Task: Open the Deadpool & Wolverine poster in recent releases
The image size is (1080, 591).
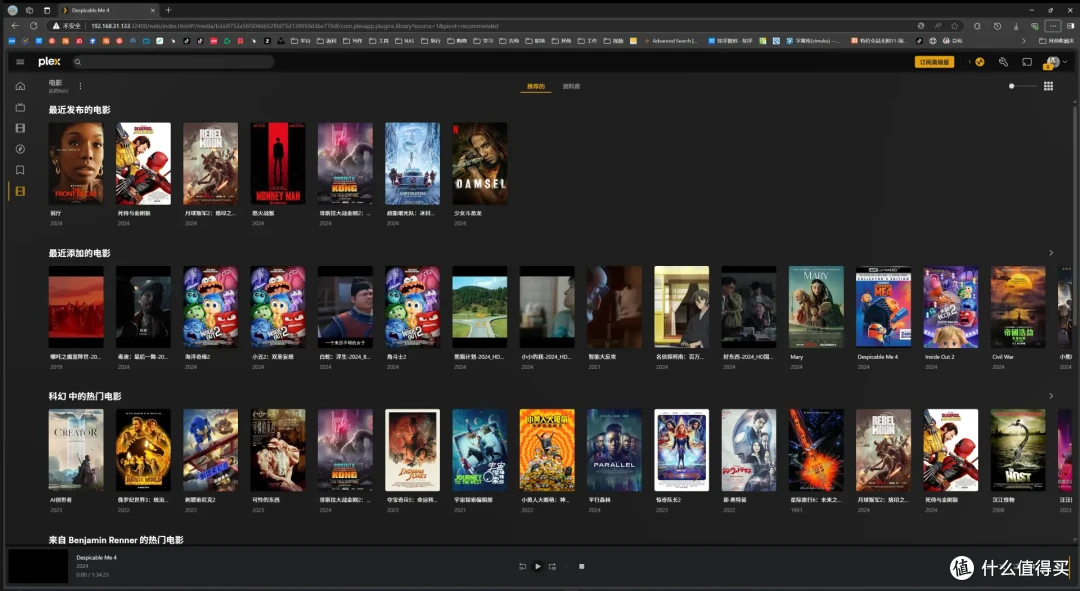Action: pos(143,163)
